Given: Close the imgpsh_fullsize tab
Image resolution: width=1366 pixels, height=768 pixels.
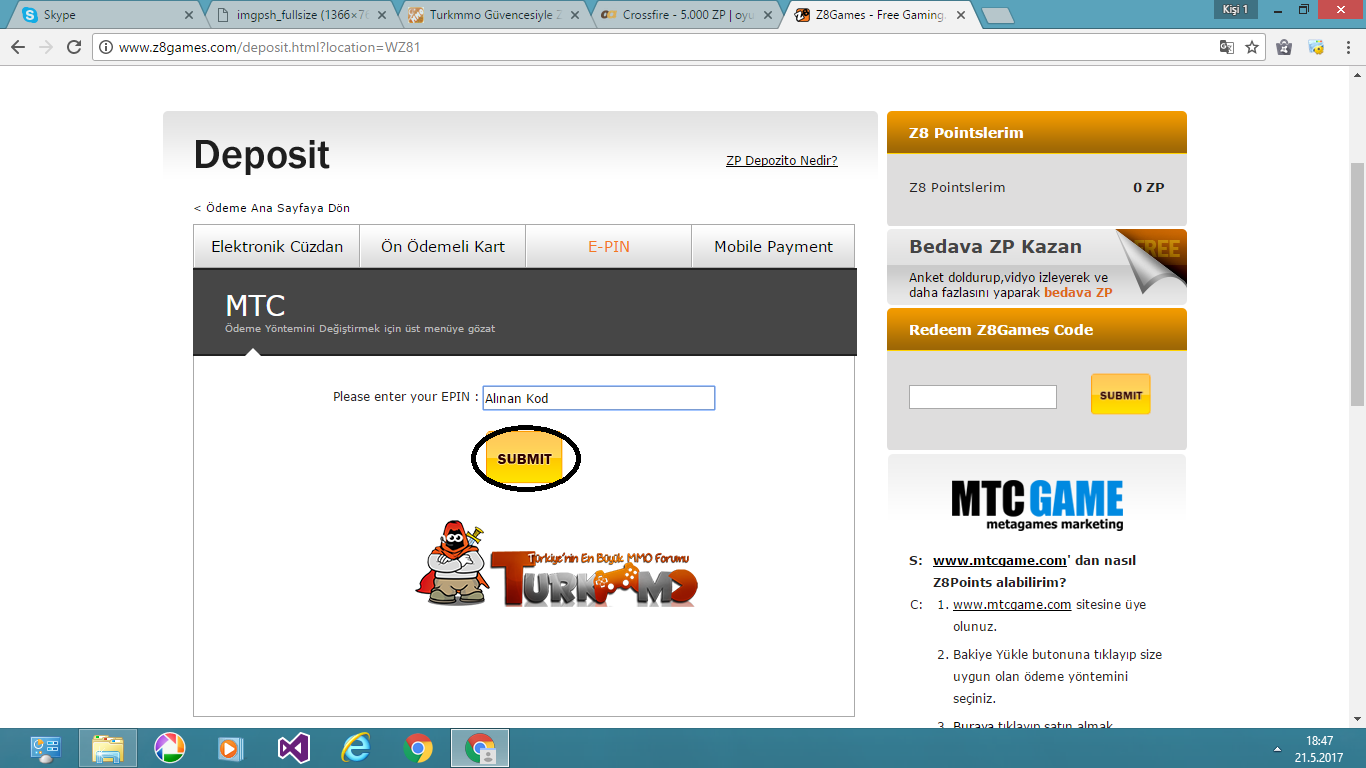Looking at the screenshot, I should pyautogui.click(x=382, y=15).
